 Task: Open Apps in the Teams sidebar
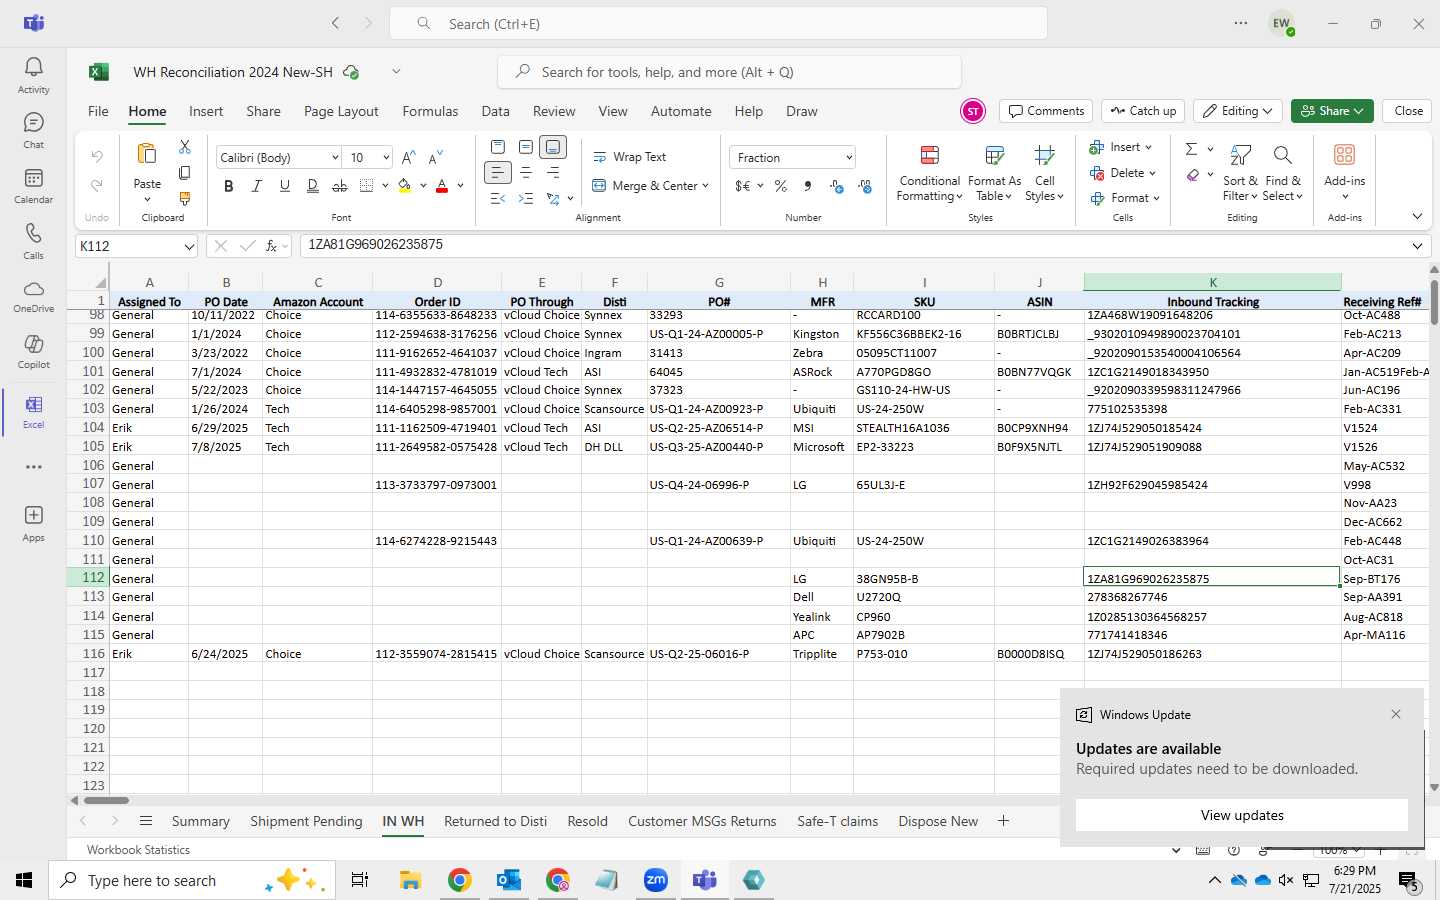pos(33,523)
